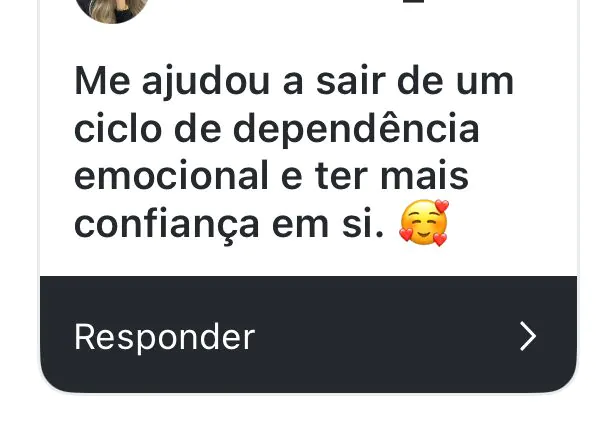Screen dimensions: 610x434
Task: Select the word "dependência" in the message
Action: click(x=356, y=130)
